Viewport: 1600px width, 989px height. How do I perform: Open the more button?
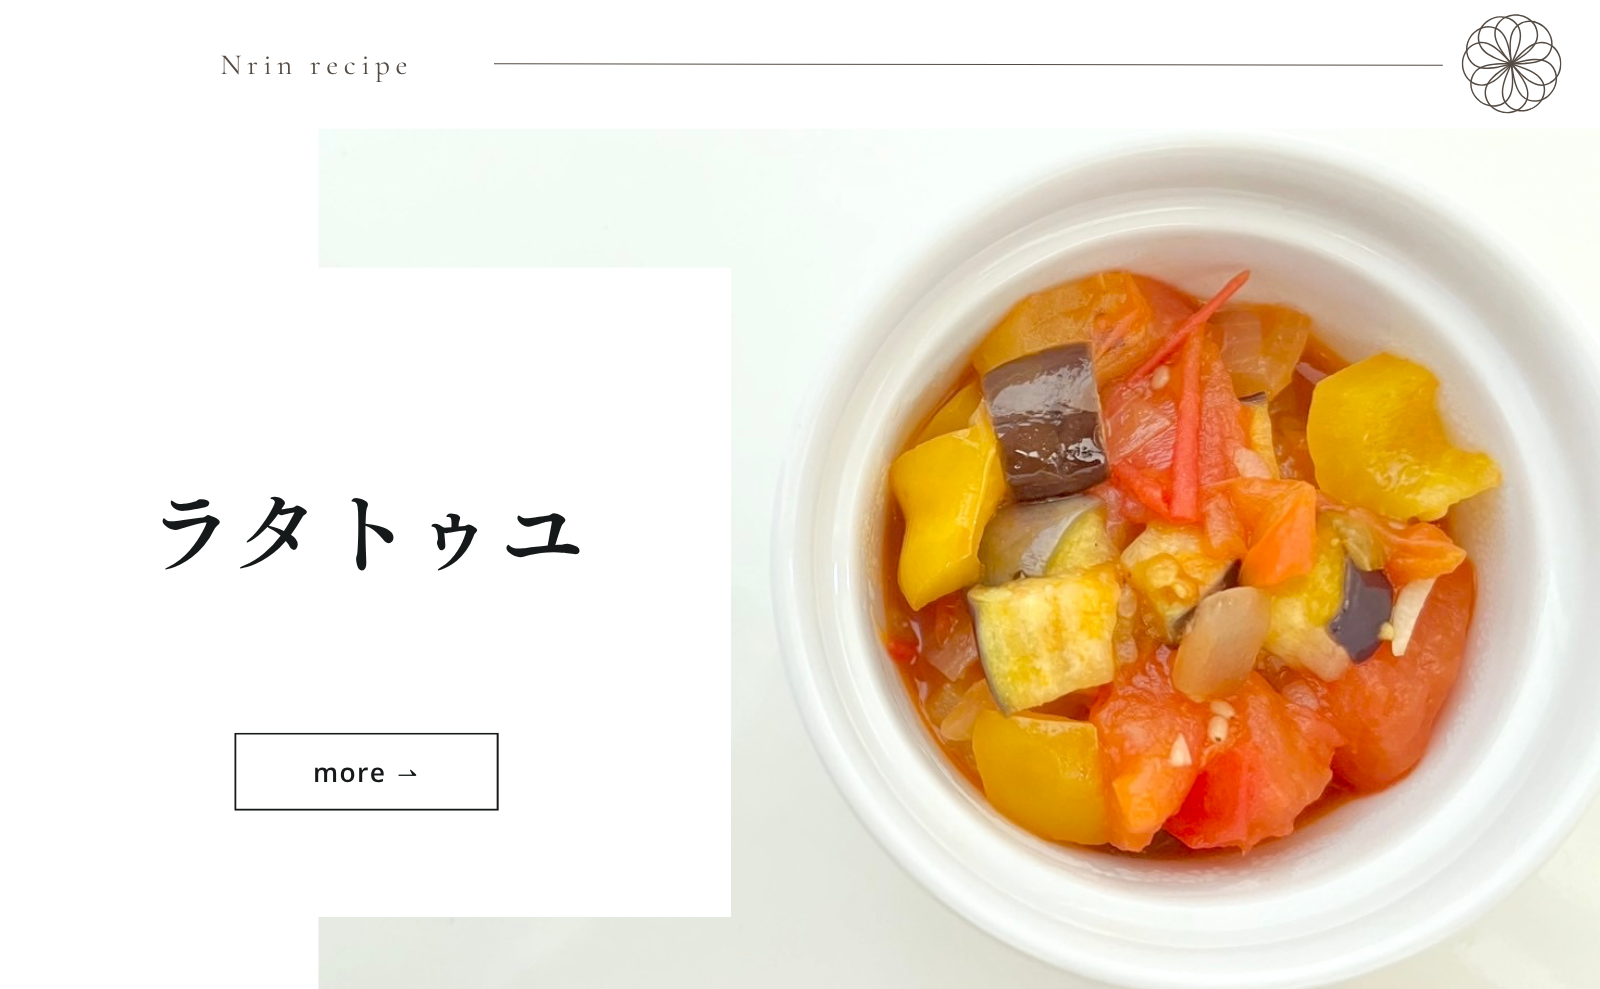[x=366, y=772]
